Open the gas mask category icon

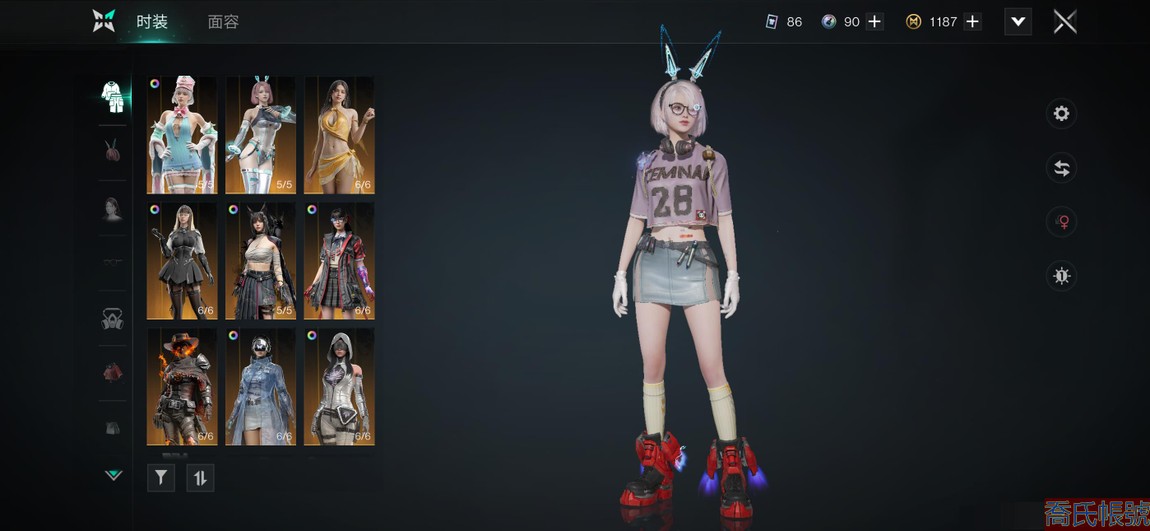113,319
